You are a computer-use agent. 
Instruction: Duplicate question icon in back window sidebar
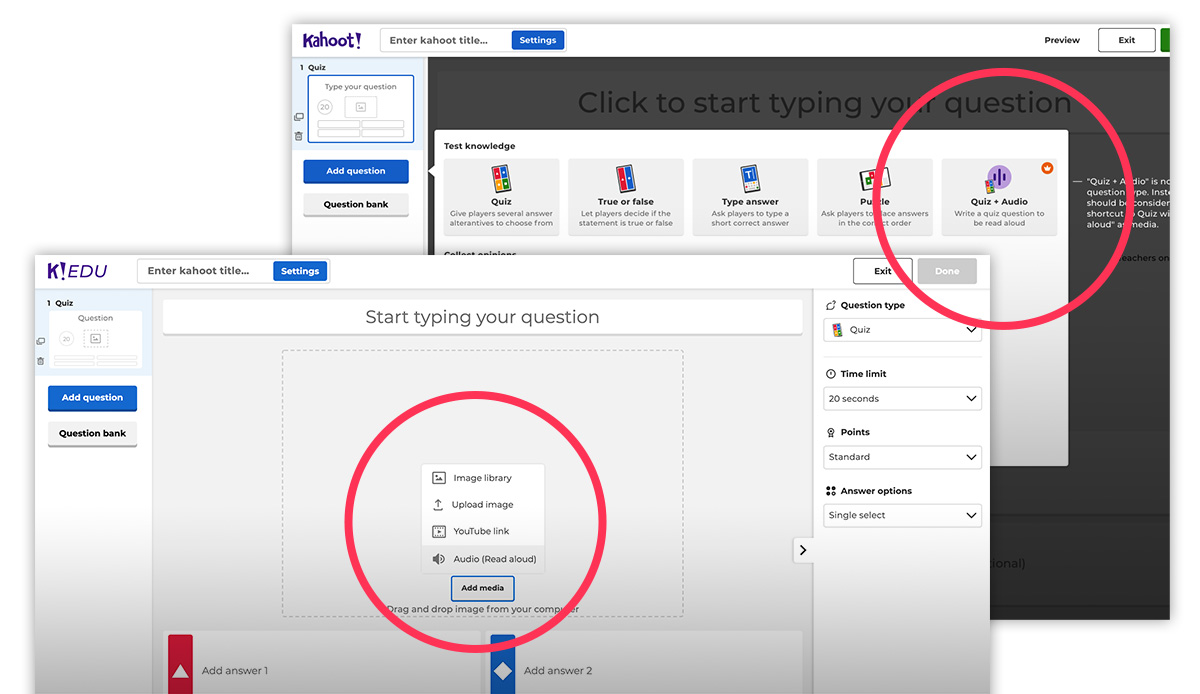(x=298, y=117)
